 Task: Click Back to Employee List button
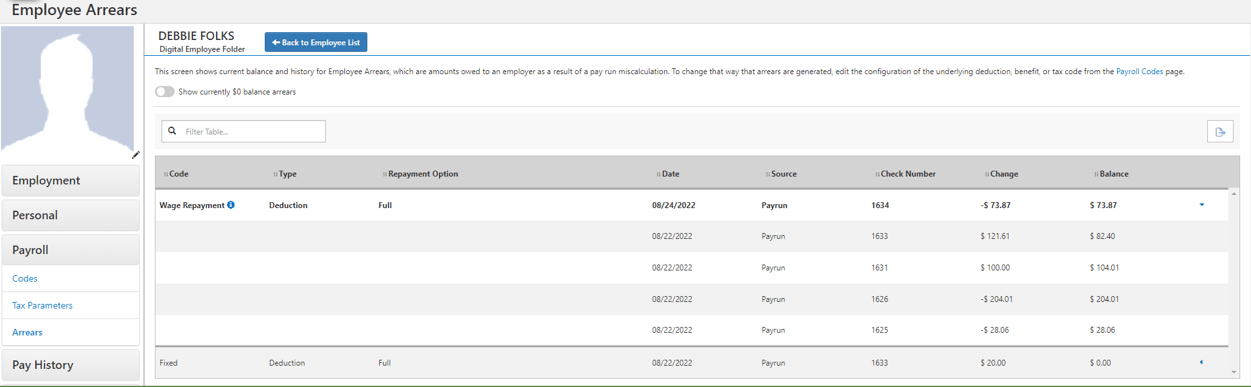(316, 42)
